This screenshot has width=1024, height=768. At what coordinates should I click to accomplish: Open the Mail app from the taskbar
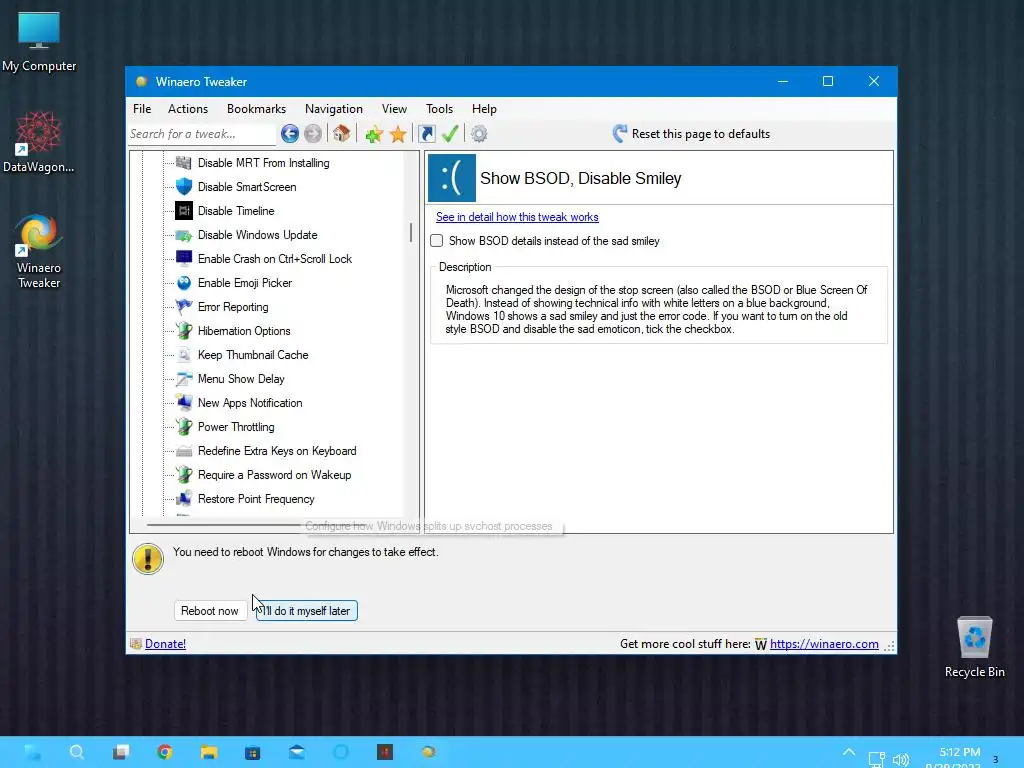(296, 752)
